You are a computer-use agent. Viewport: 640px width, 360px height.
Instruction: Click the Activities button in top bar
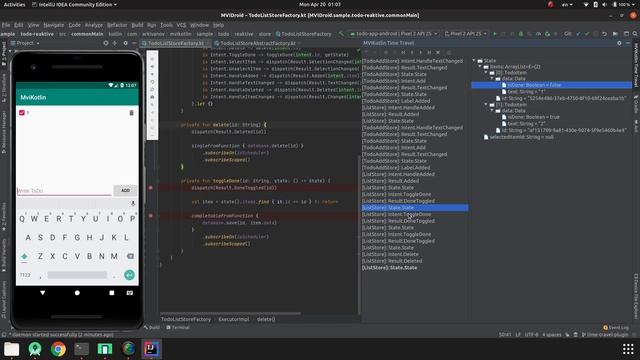pyautogui.click(x=14, y=4)
